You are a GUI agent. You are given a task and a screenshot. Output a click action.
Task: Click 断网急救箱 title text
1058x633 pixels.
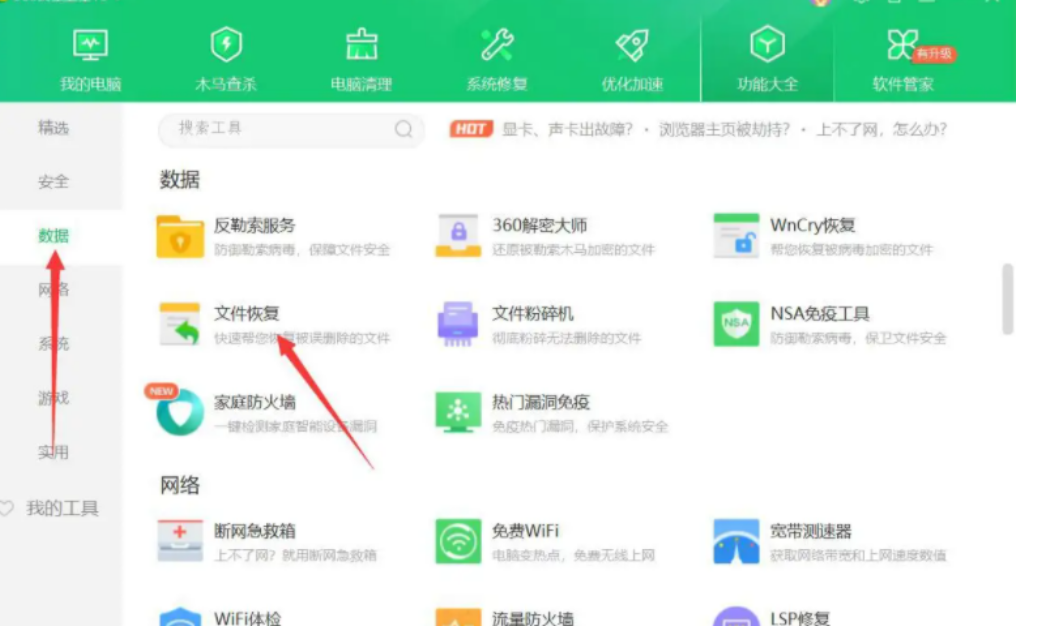[254, 531]
